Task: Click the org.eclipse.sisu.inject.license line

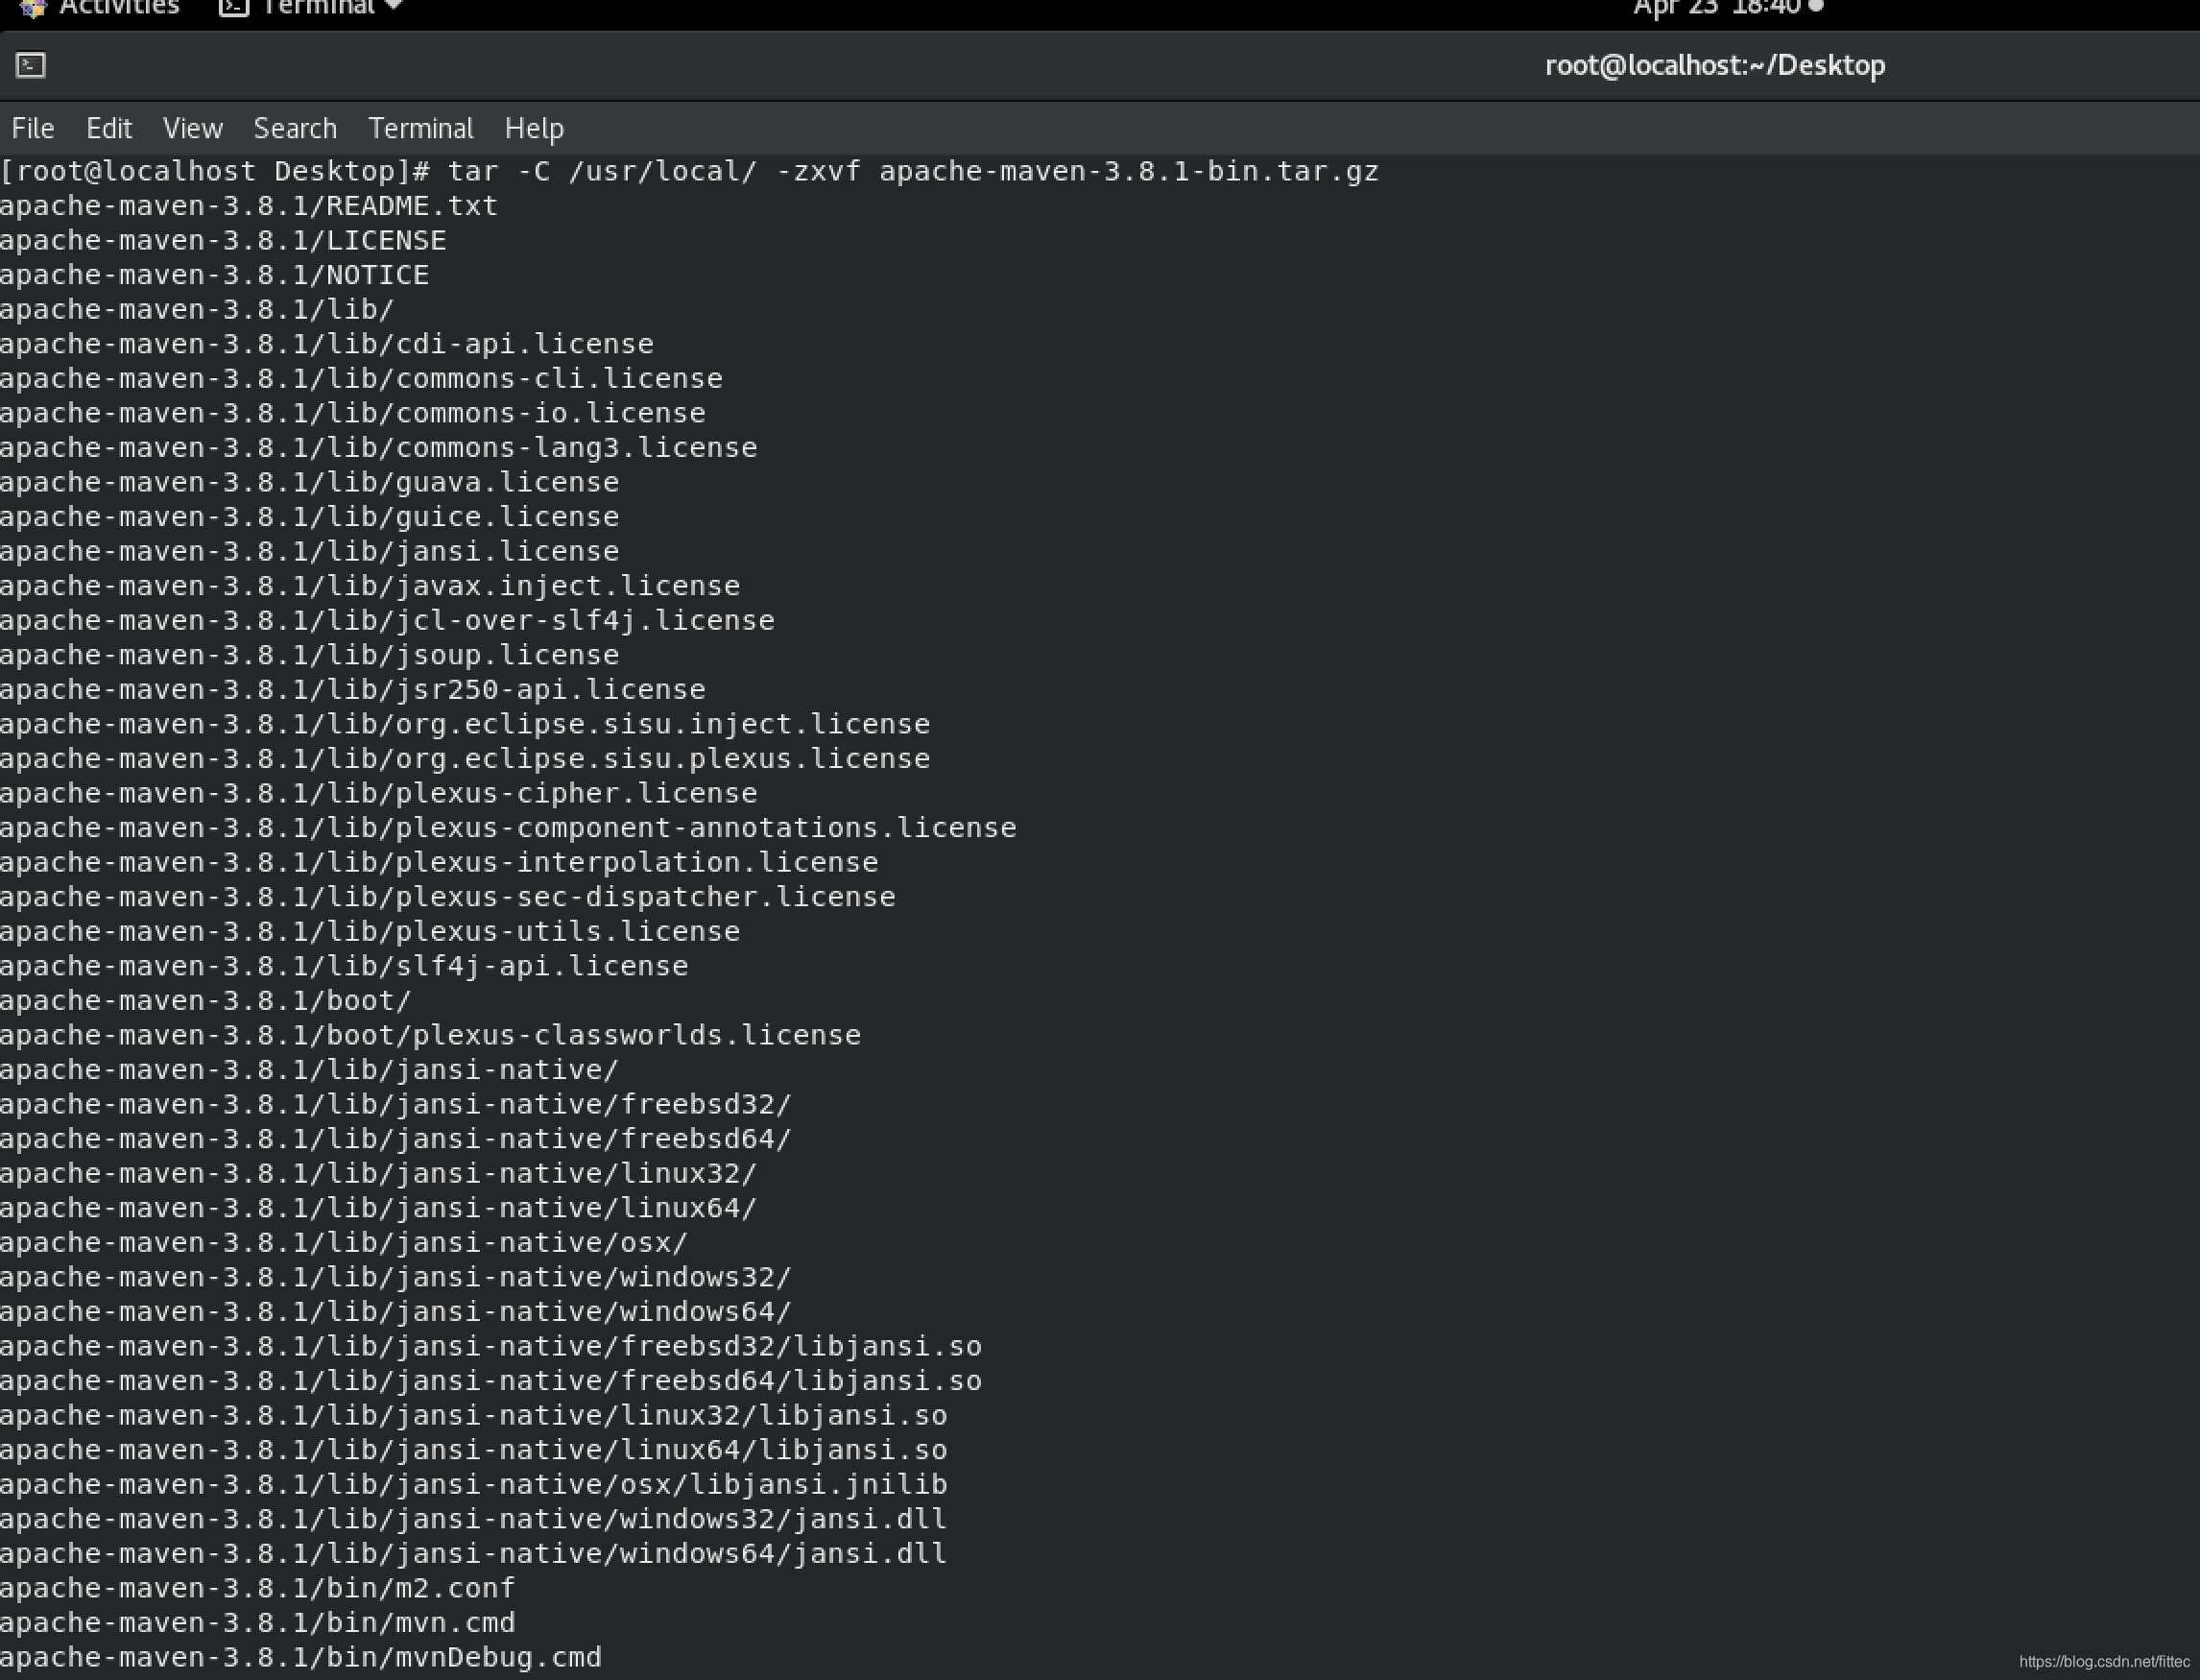Action: 465,724
